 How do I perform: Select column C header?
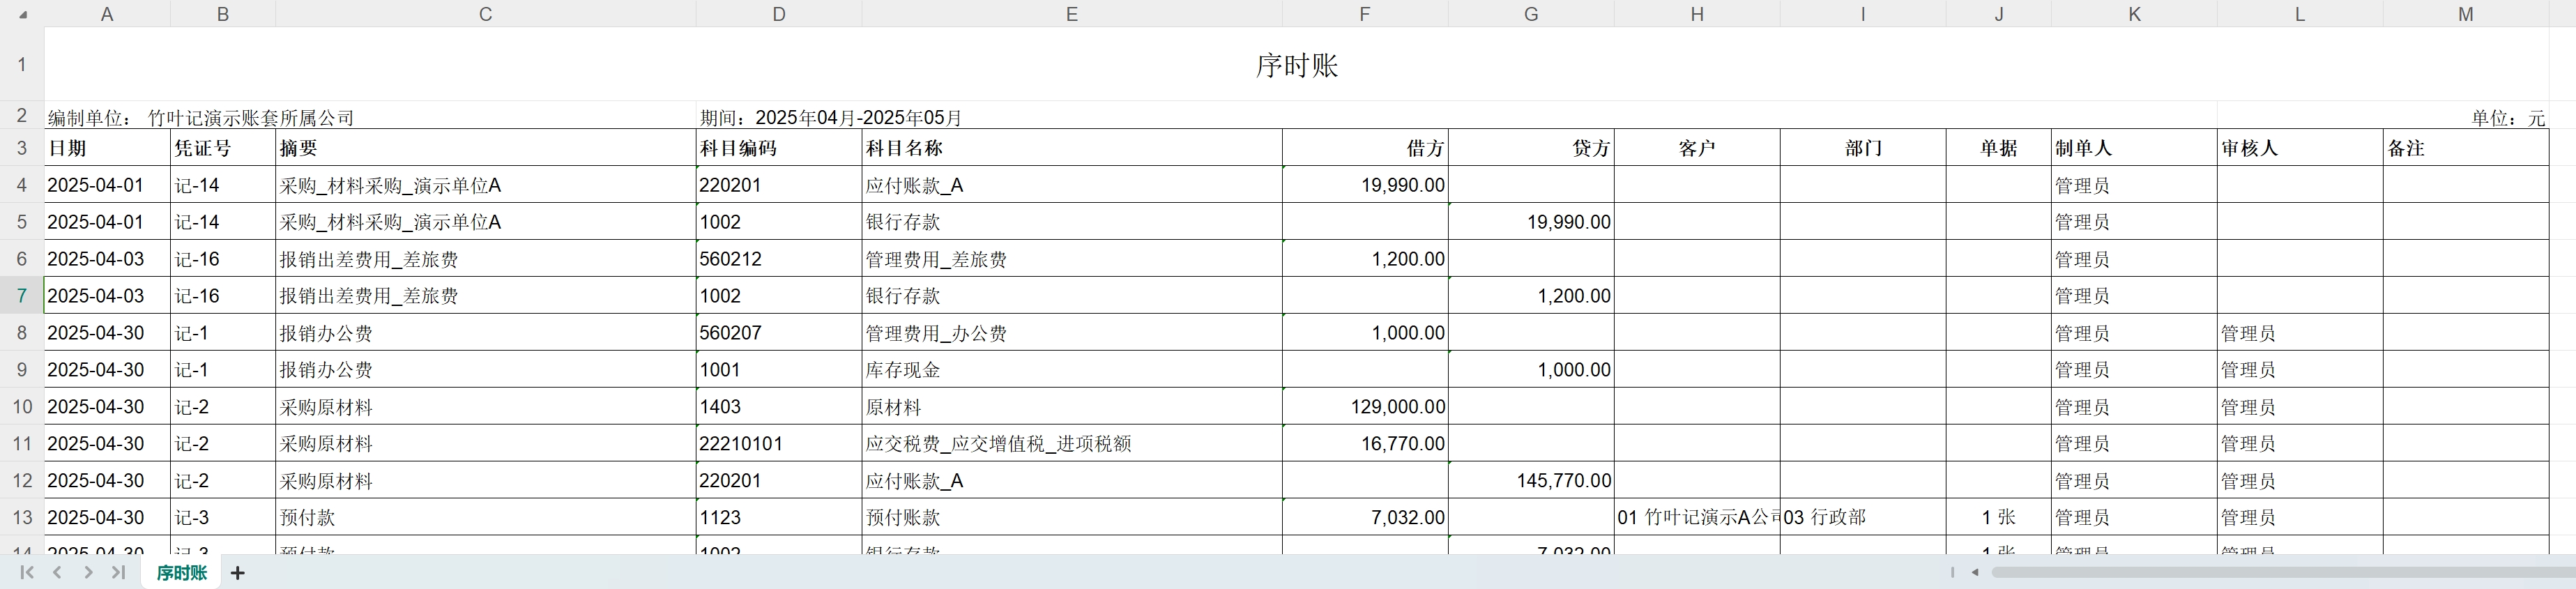coord(485,14)
